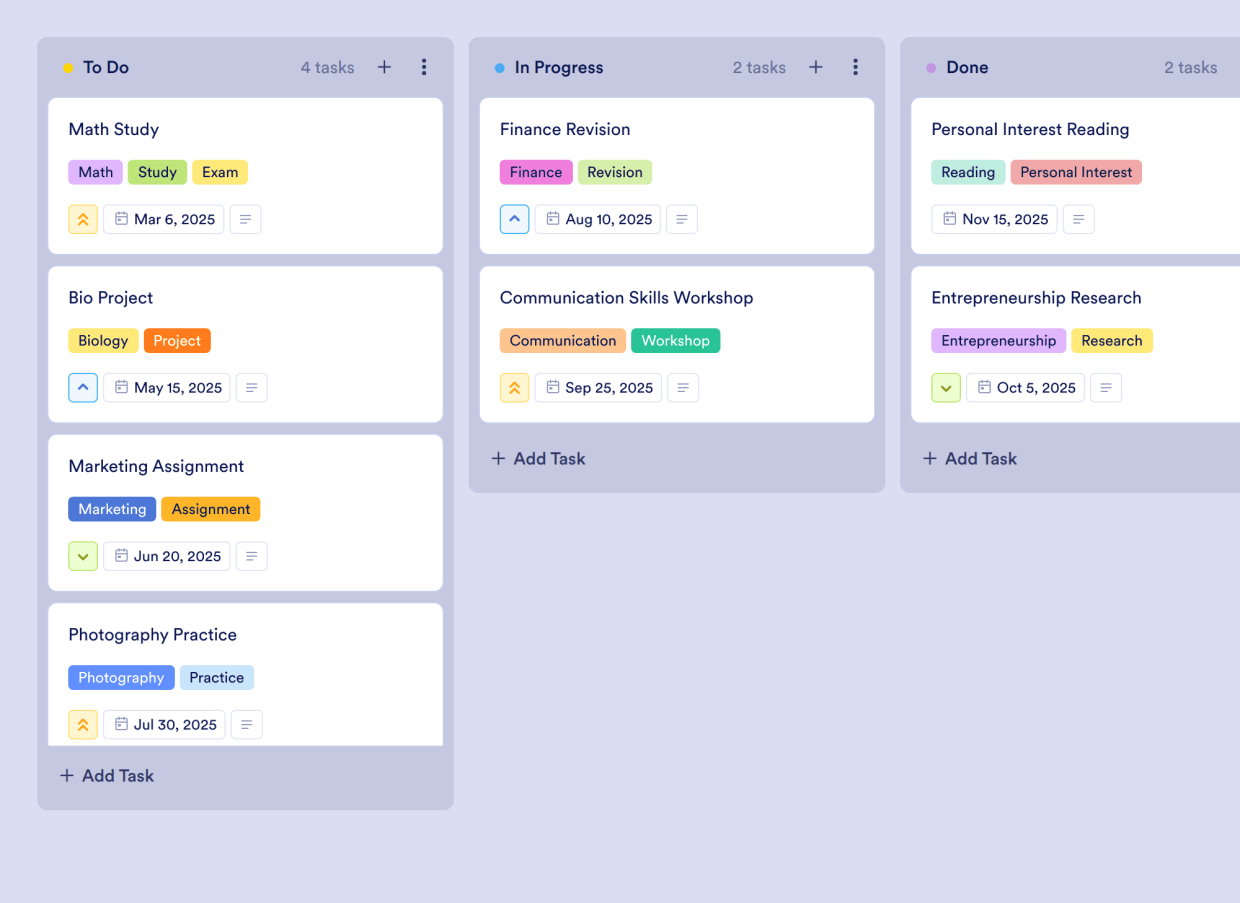
Task: Click the high priority icon on Communication Skills Workshop
Action: (x=514, y=387)
